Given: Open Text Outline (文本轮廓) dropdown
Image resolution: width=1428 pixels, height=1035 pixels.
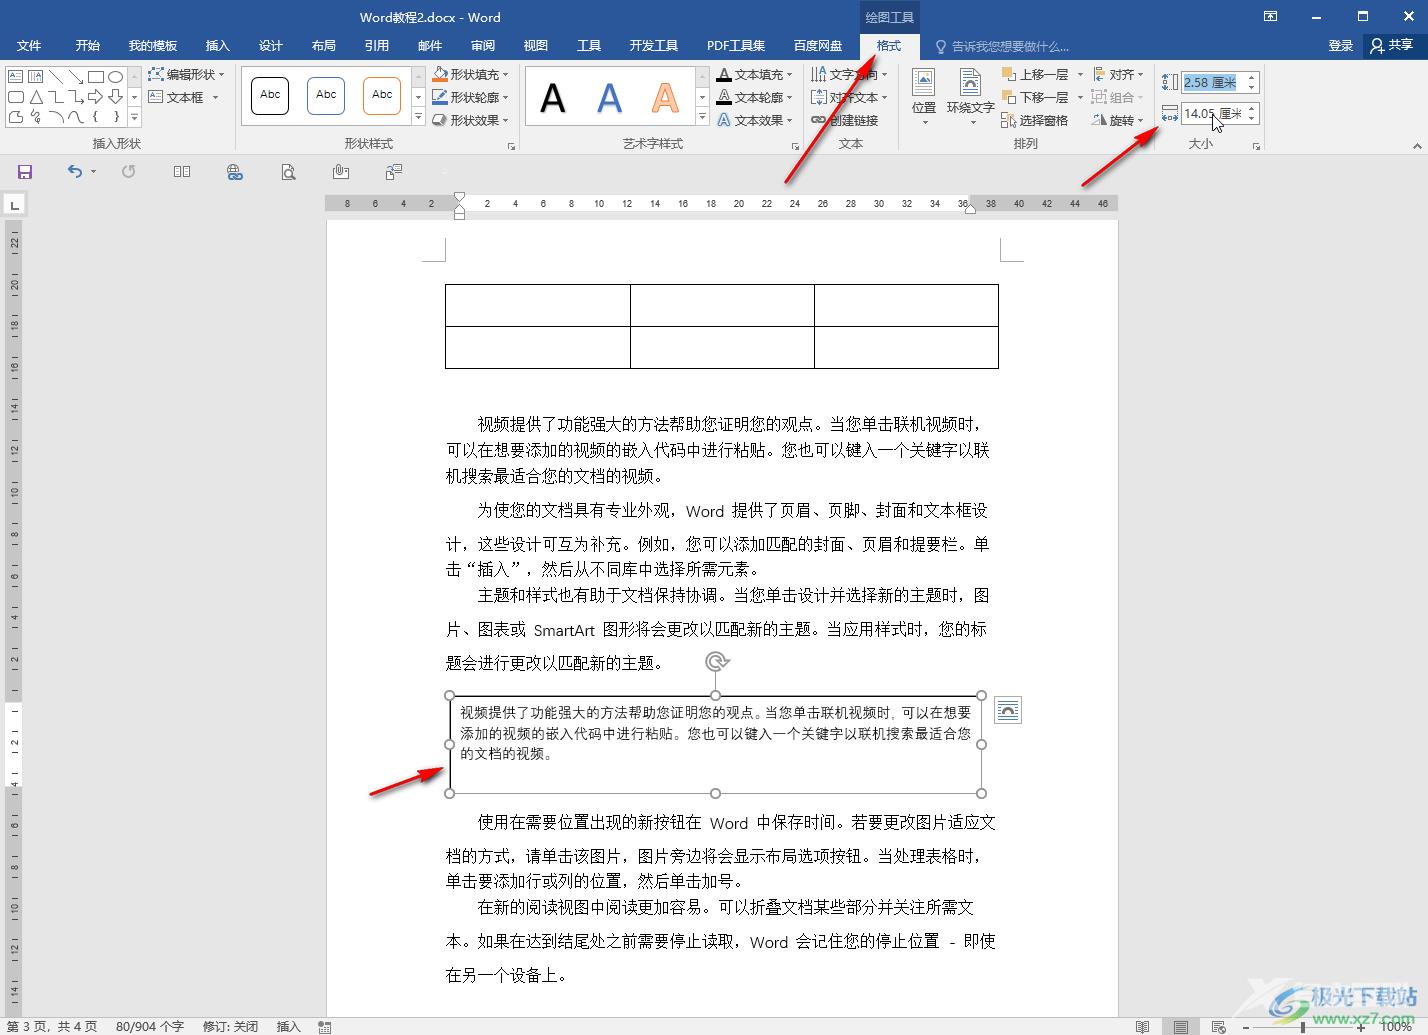Looking at the screenshot, I should pyautogui.click(x=755, y=97).
